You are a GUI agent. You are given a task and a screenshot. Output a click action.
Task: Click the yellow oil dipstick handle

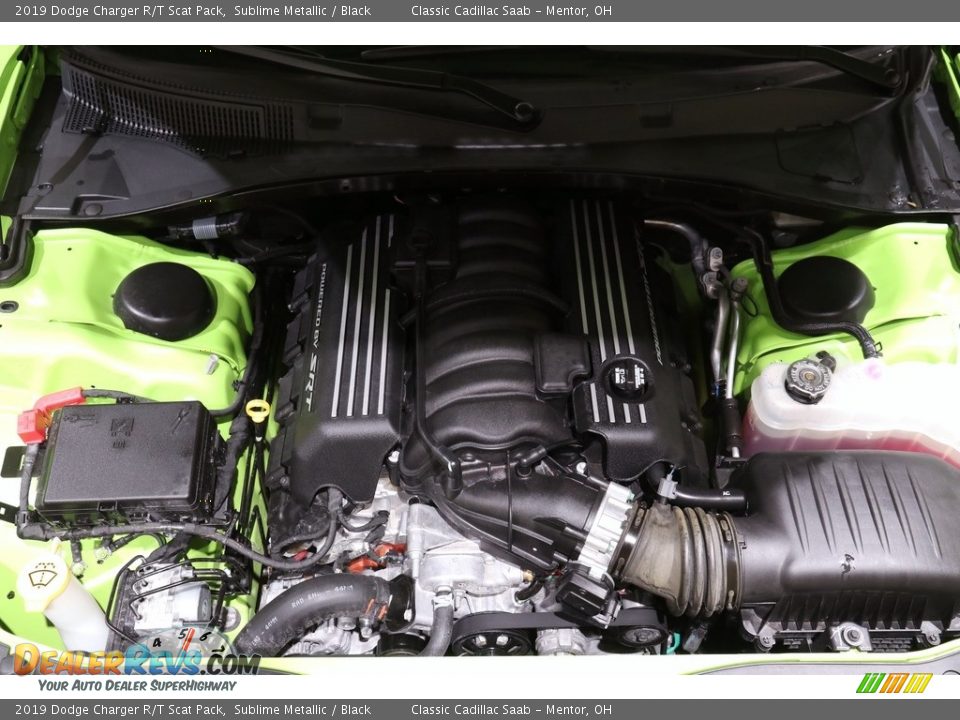coord(258,410)
